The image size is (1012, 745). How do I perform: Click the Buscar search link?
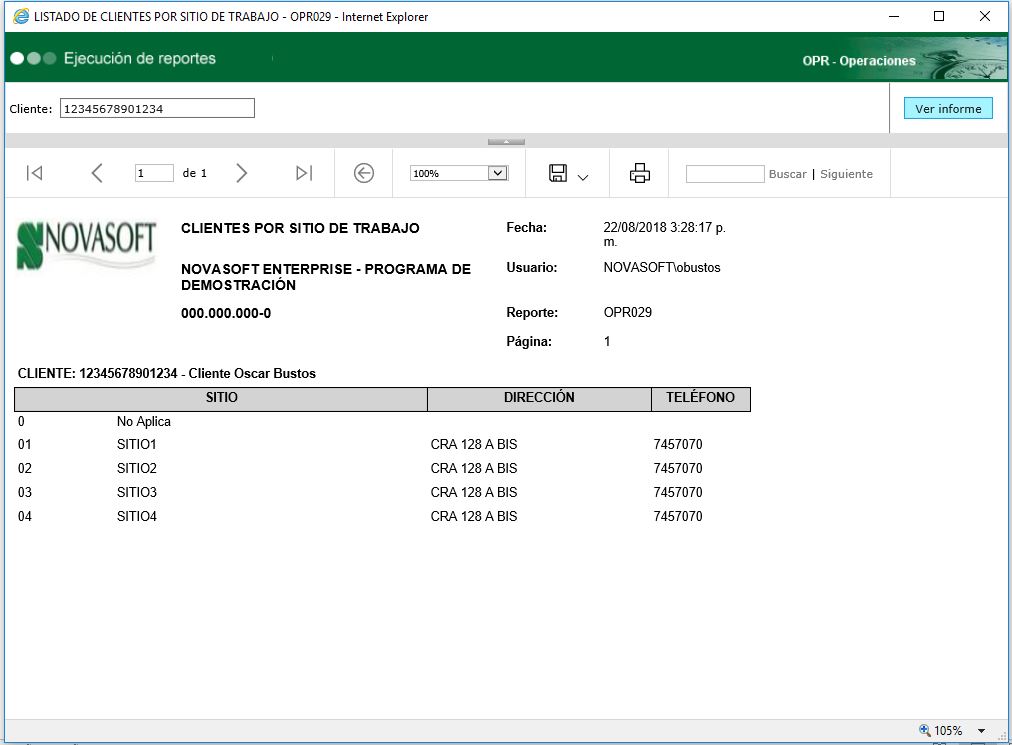click(x=787, y=174)
